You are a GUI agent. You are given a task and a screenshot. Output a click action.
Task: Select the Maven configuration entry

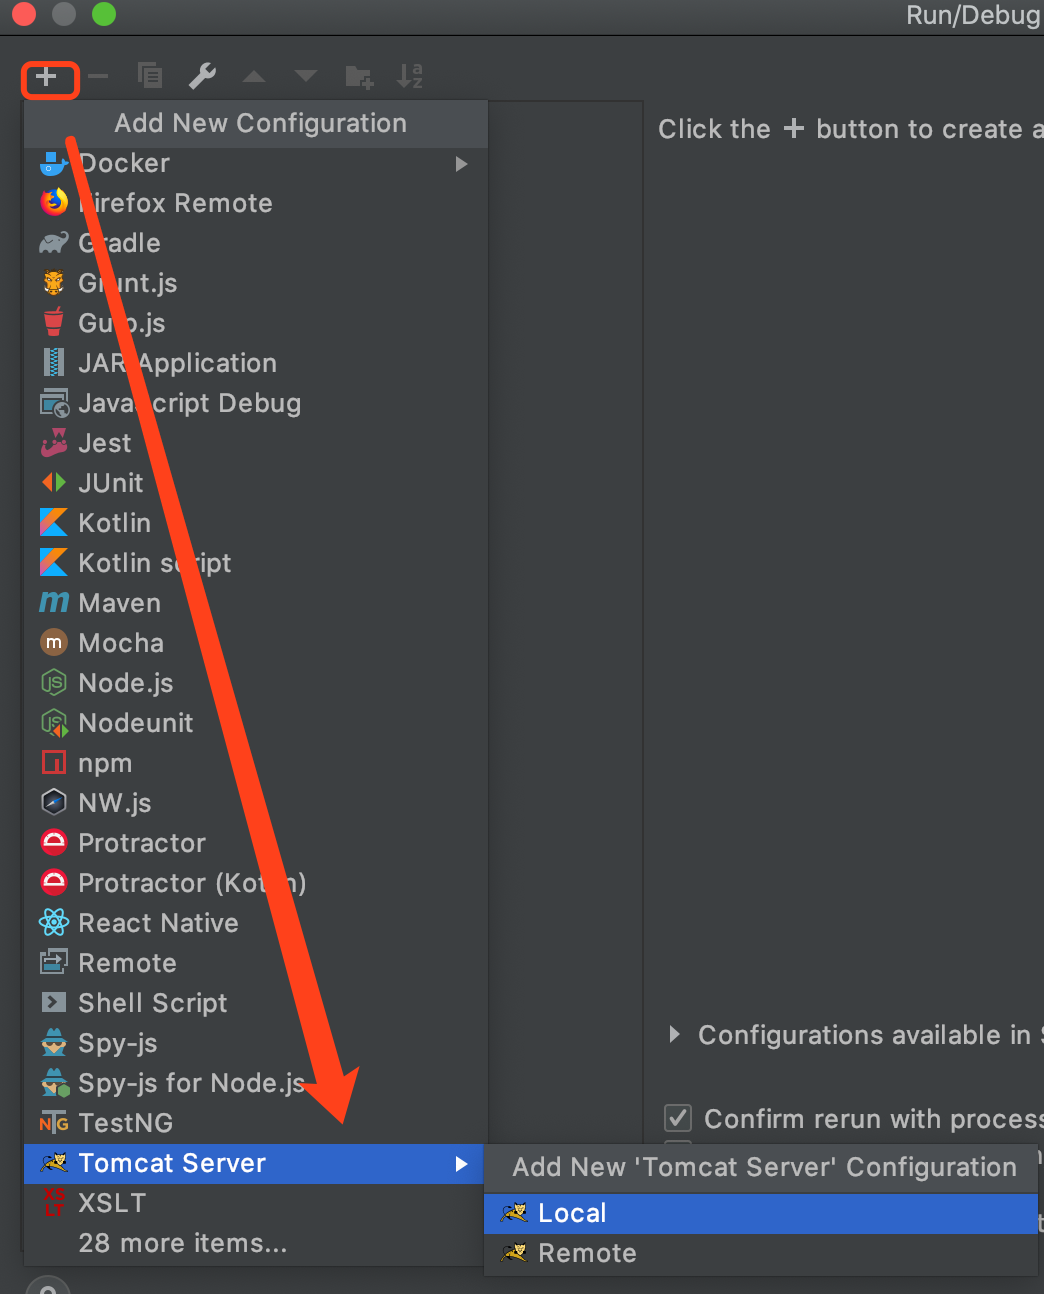click(256, 603)
